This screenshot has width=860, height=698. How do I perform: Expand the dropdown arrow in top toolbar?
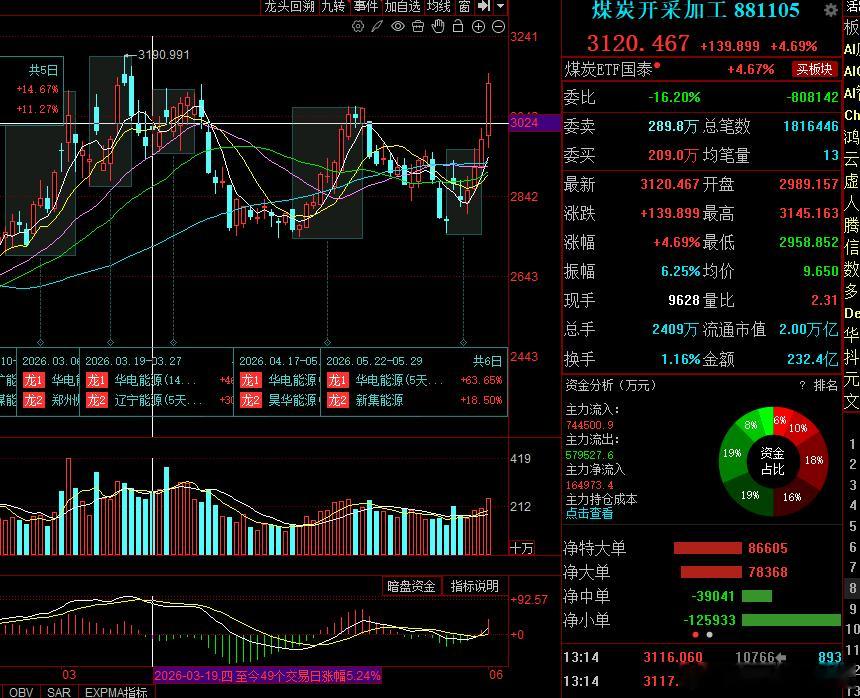coord(500,6)
